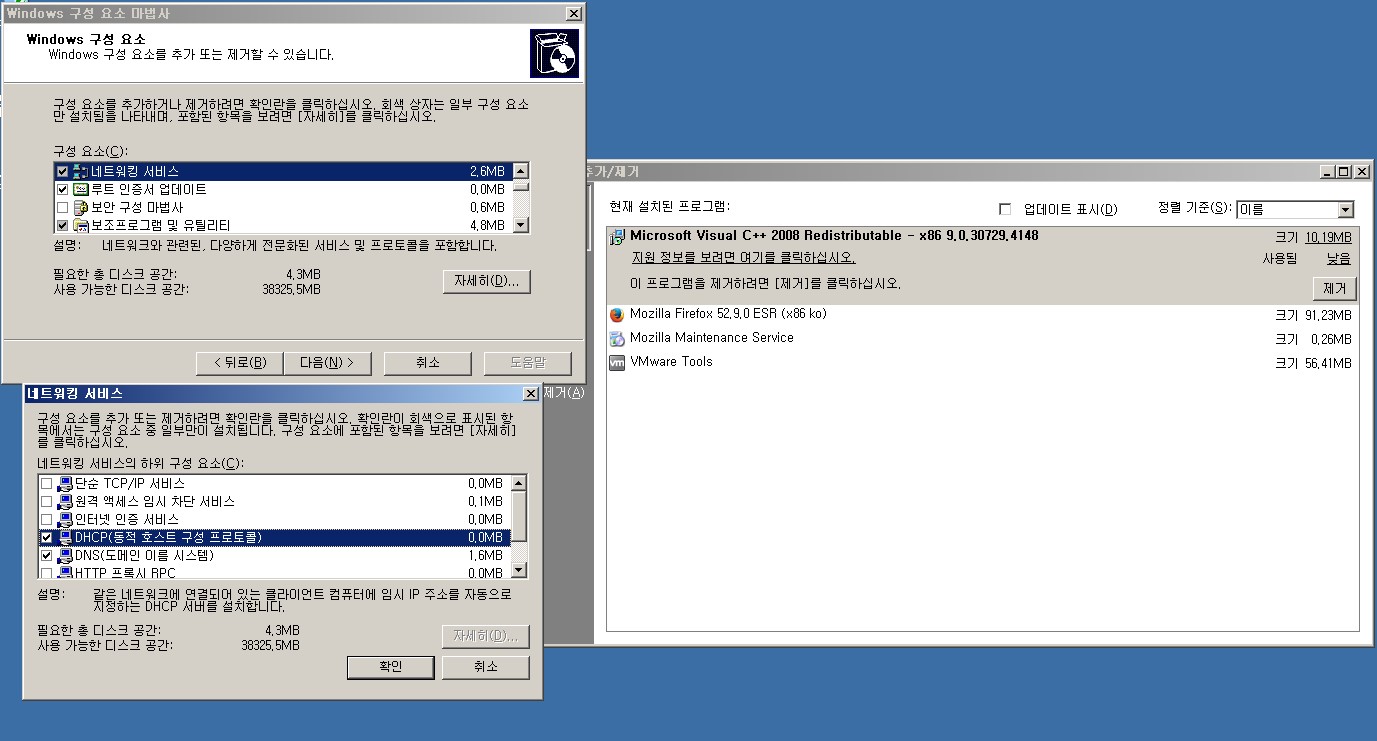
Task: Click the Details (자세히) button in component wizard
Action: (x=486, y=281)
